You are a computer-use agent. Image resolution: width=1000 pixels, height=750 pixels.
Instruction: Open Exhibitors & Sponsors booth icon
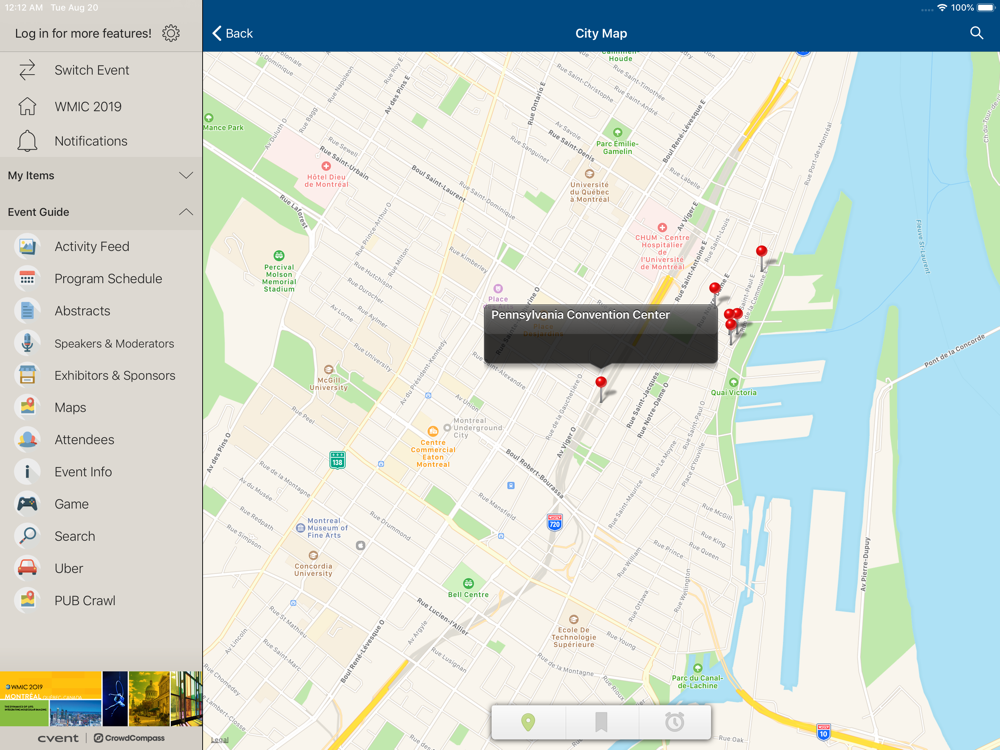click(x=27, y=375)
